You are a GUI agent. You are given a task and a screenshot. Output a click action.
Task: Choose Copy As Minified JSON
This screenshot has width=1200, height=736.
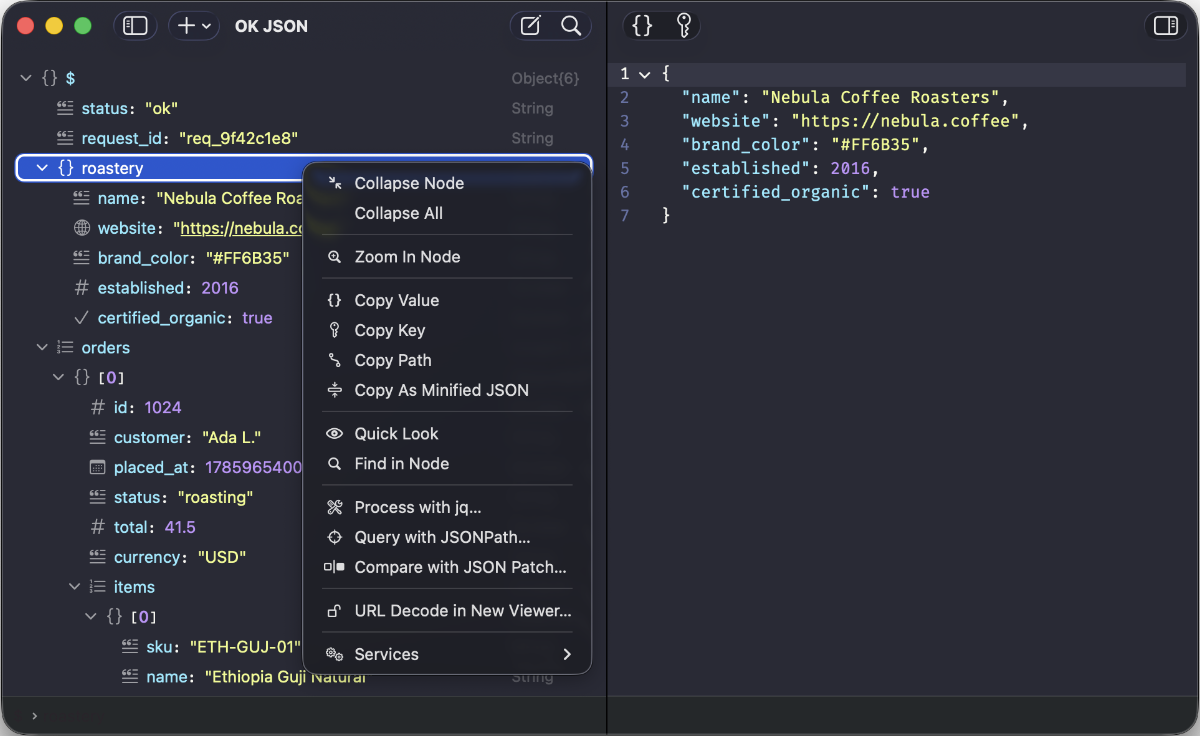447,390
